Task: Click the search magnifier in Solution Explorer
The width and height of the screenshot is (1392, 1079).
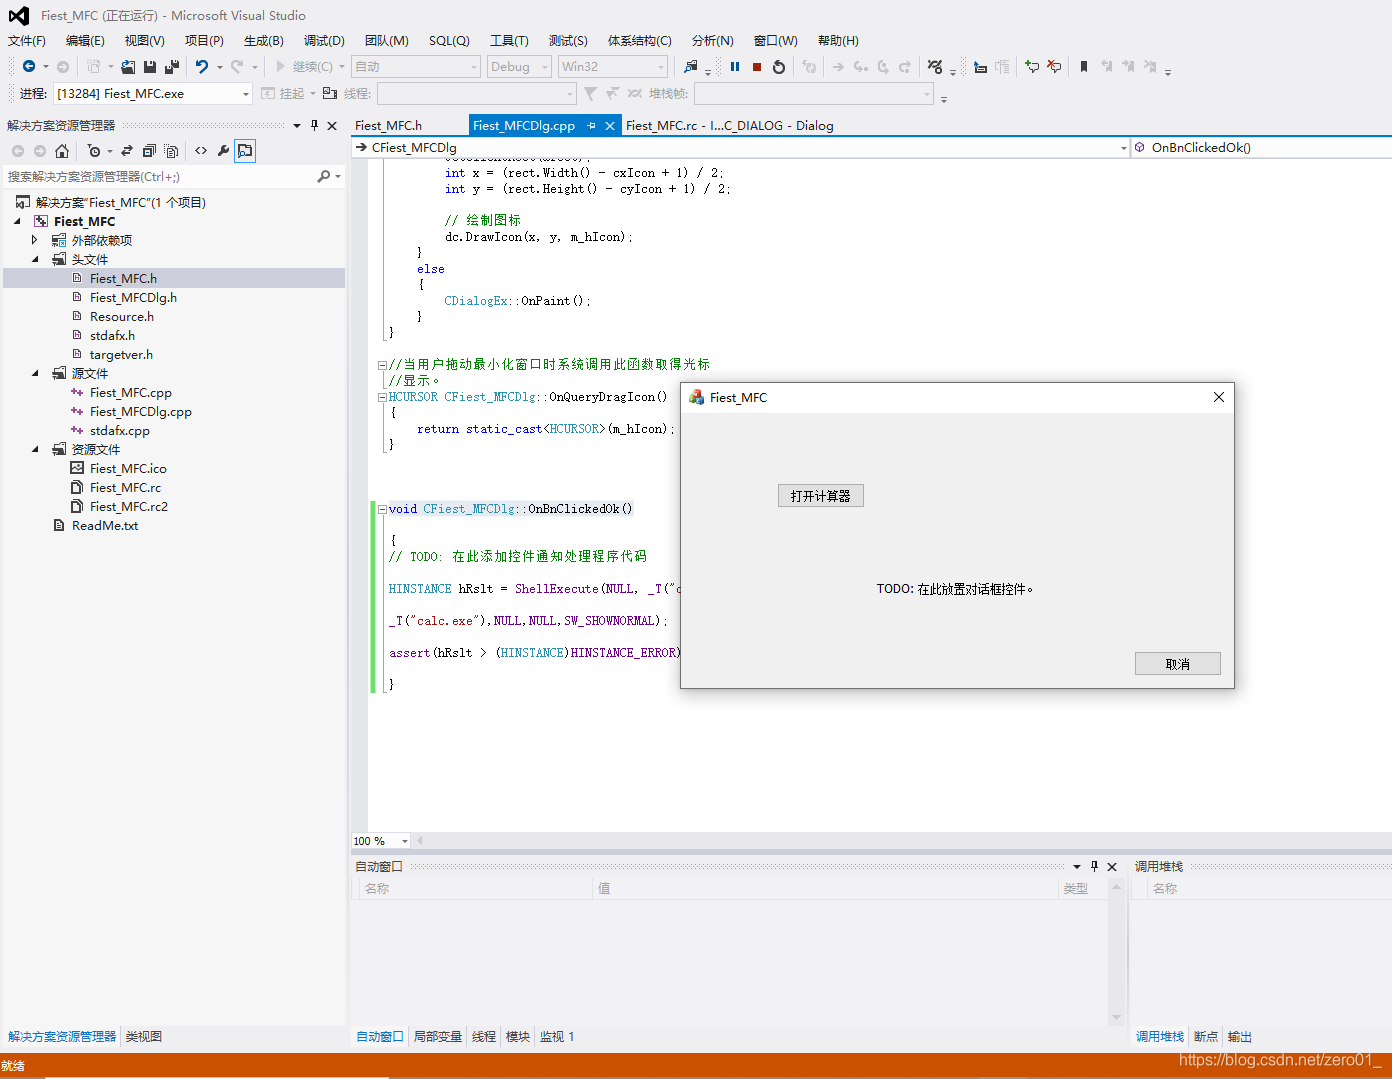Action: tap(324, 176)
